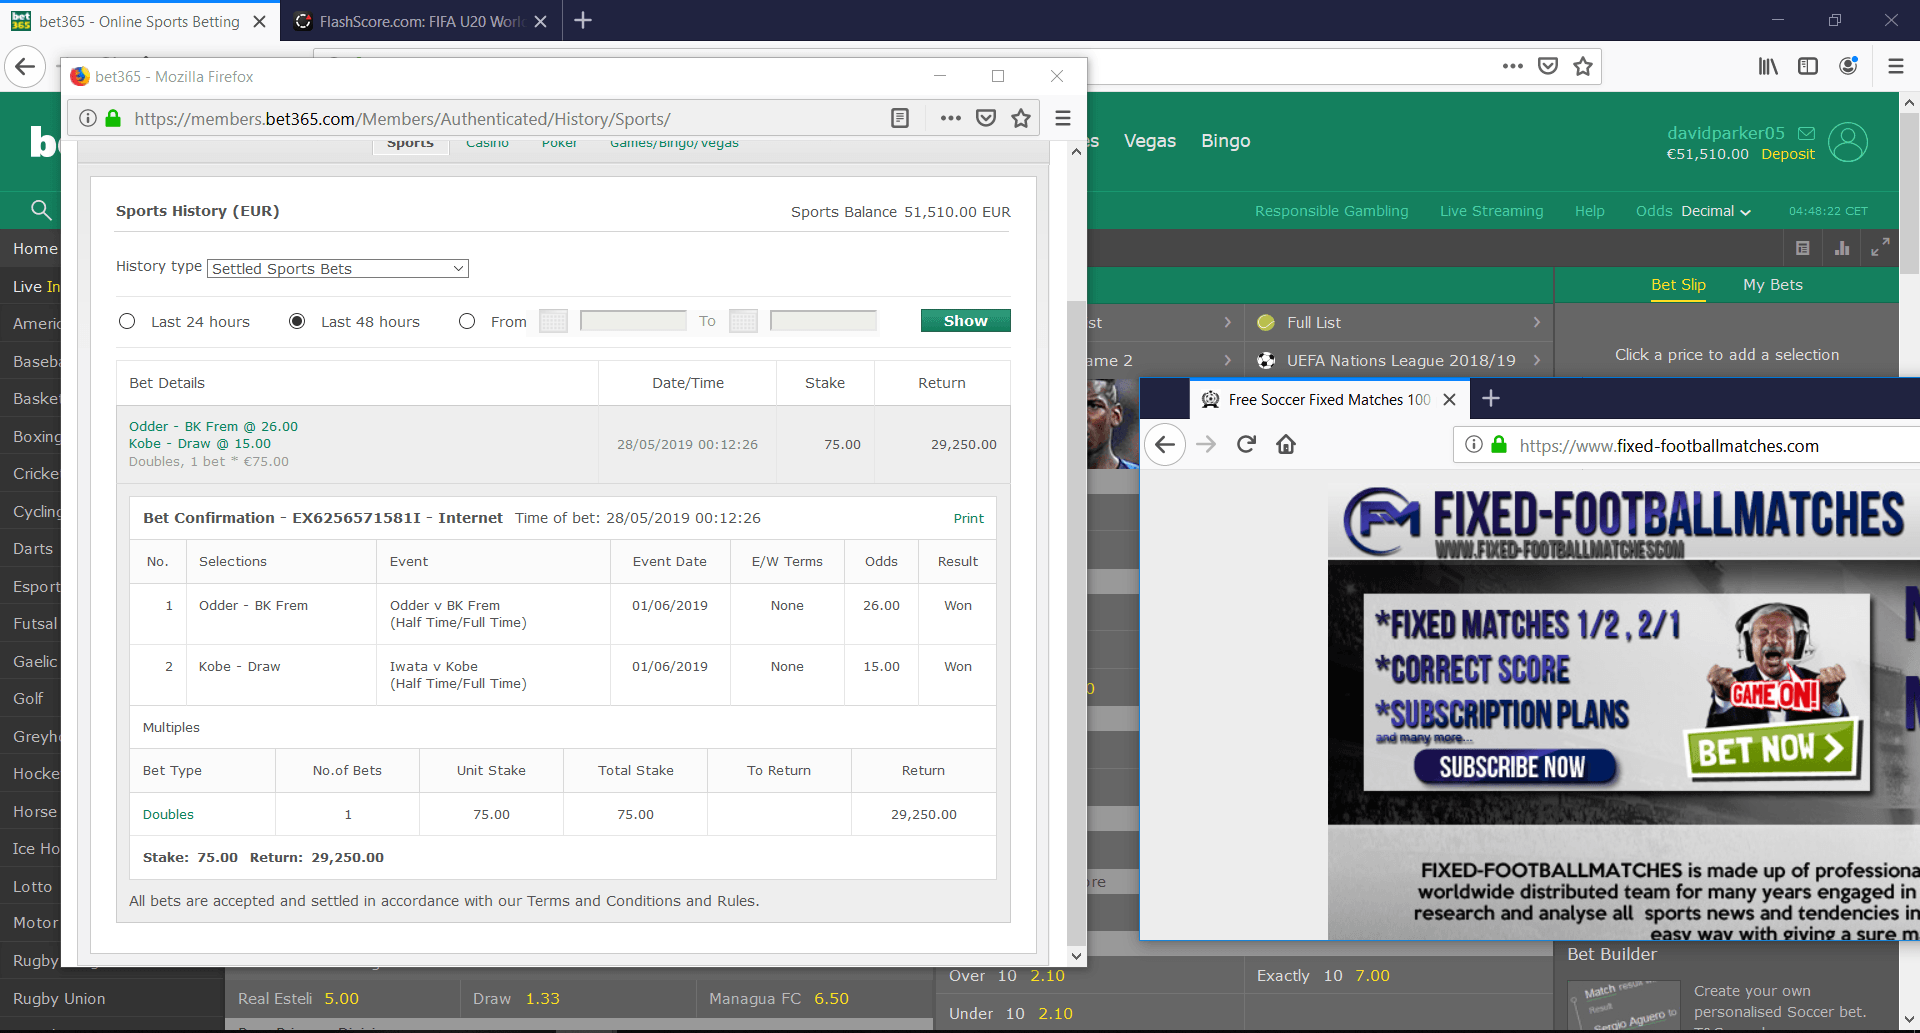1920x1033 pixels.
Task: Click the back arrow in main Firefox window
Action: click(x=25, y=67)
